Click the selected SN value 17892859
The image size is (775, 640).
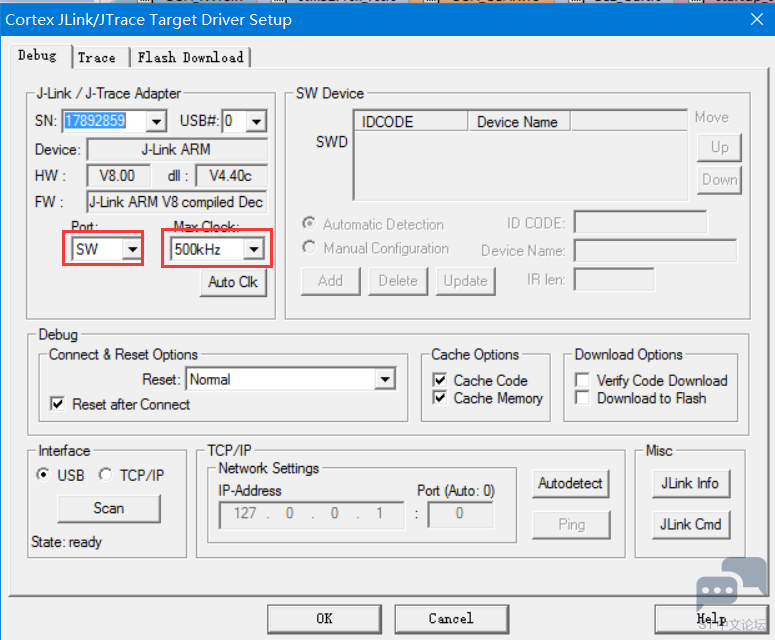pos(95,121)
